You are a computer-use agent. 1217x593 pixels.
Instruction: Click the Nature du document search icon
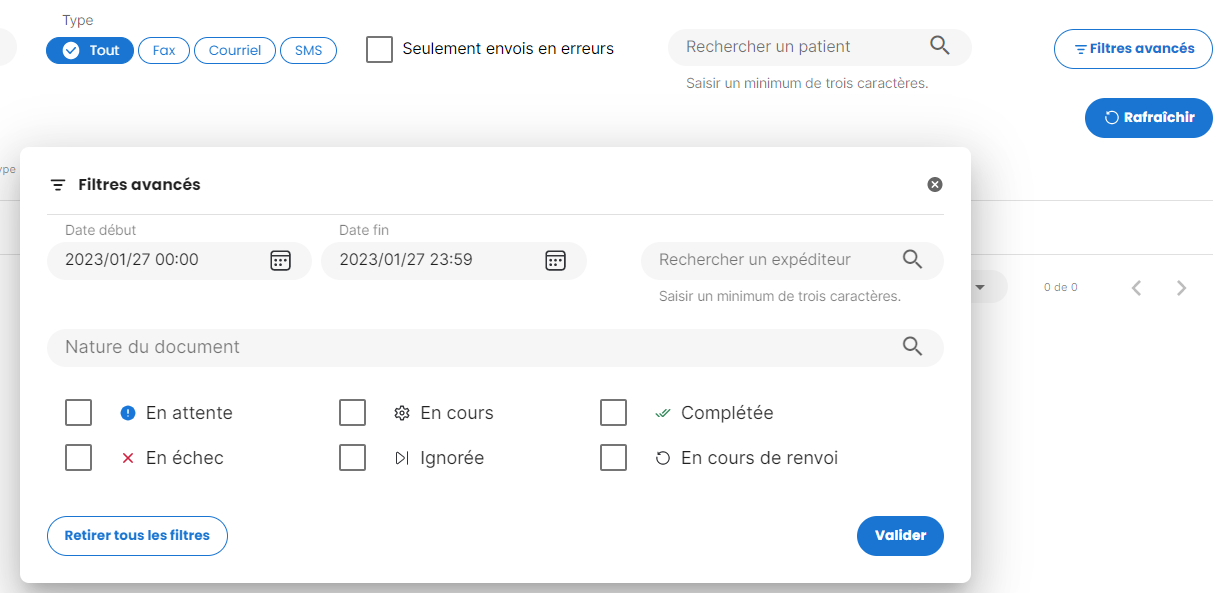[x=912, y=347]
